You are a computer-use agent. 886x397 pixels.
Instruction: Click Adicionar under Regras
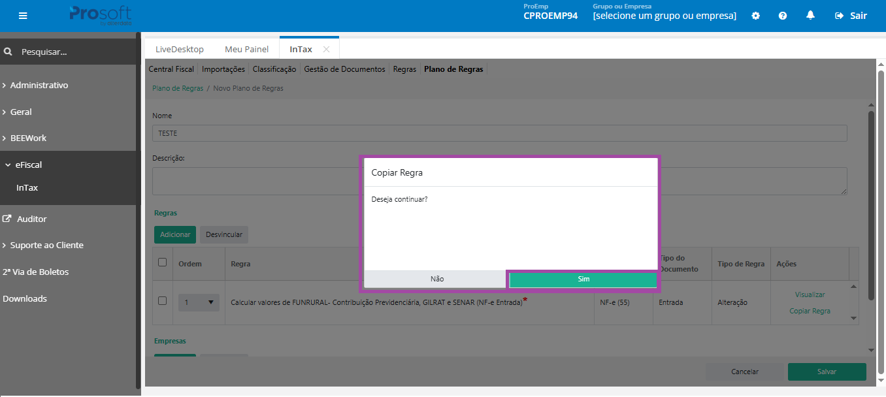tap(175, 234)
